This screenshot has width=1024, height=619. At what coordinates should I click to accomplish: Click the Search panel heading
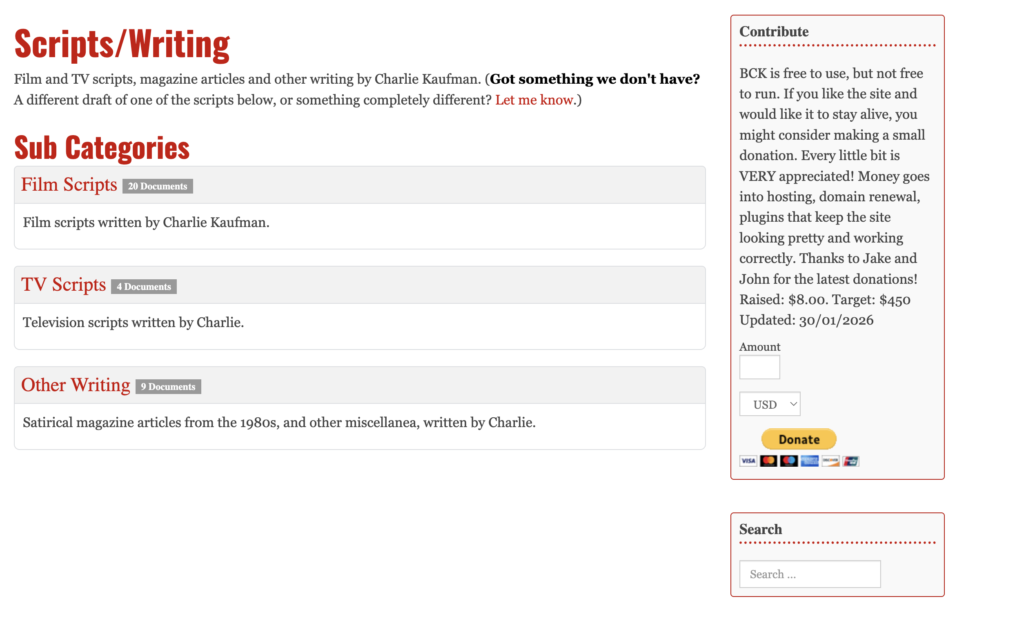coord(761,529)
